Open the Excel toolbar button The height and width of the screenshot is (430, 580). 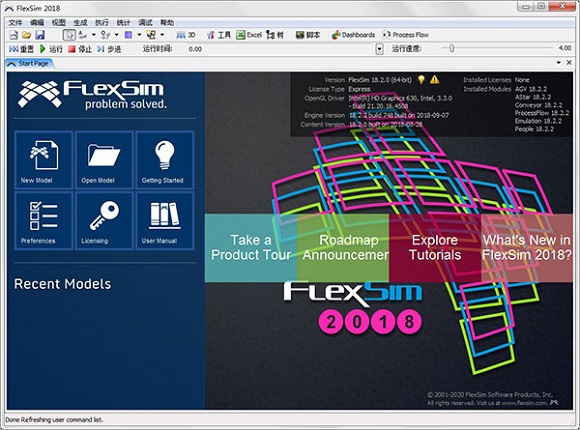tap(249, 35)
